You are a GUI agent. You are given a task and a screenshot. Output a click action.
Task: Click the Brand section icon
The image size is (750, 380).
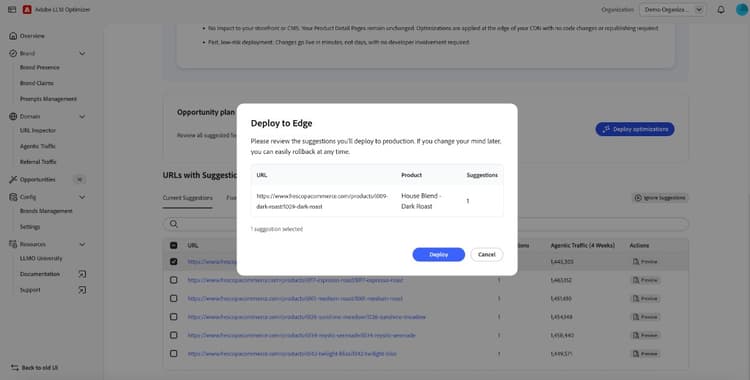point(13,53)
